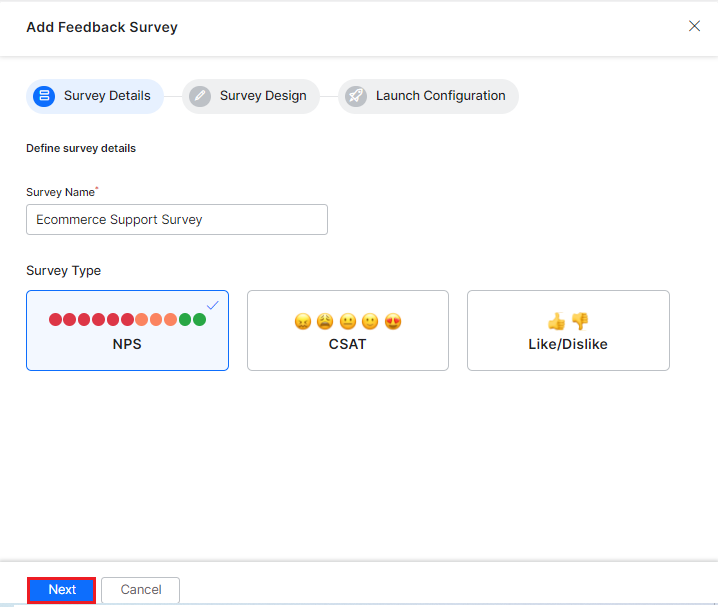Click the heart-eyes emoji in CSAT
Viewport: 718px width, 607px height.
[x=393, y=322]
